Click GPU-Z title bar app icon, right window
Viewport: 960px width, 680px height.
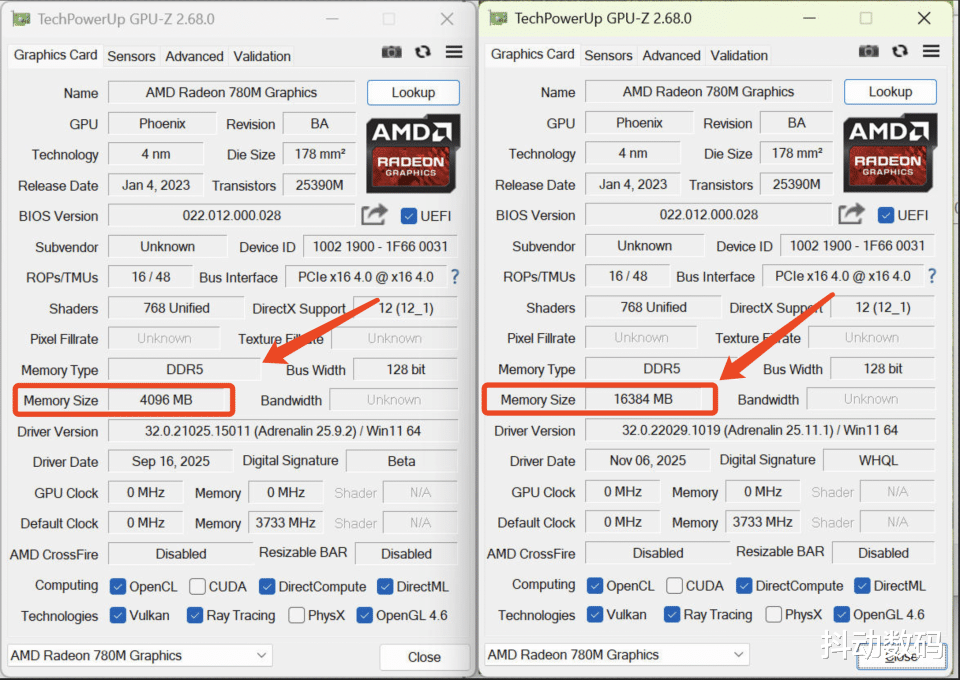coord(498,18)
